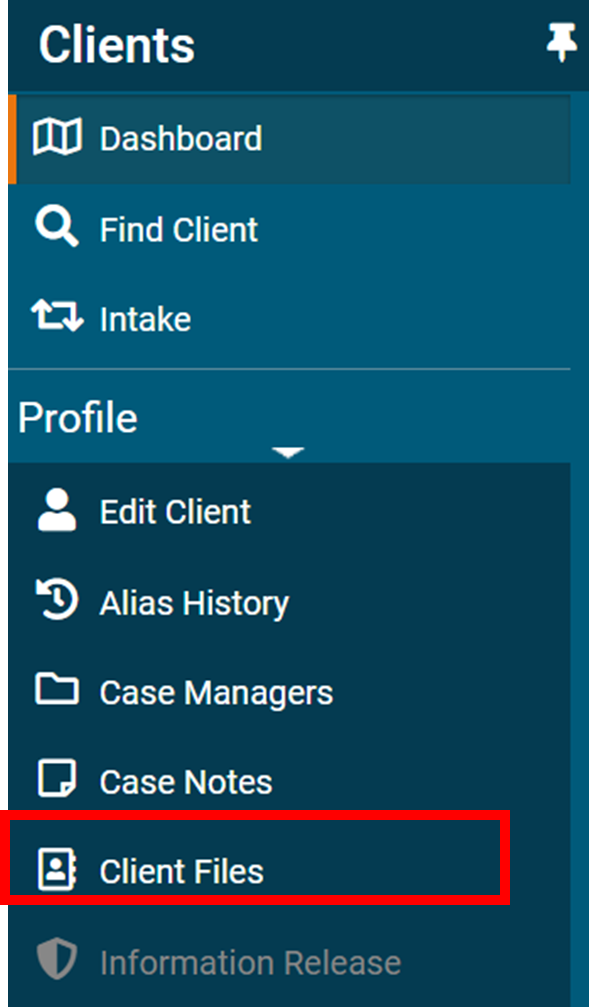Click the Alias History clock icon

point(58,601)
